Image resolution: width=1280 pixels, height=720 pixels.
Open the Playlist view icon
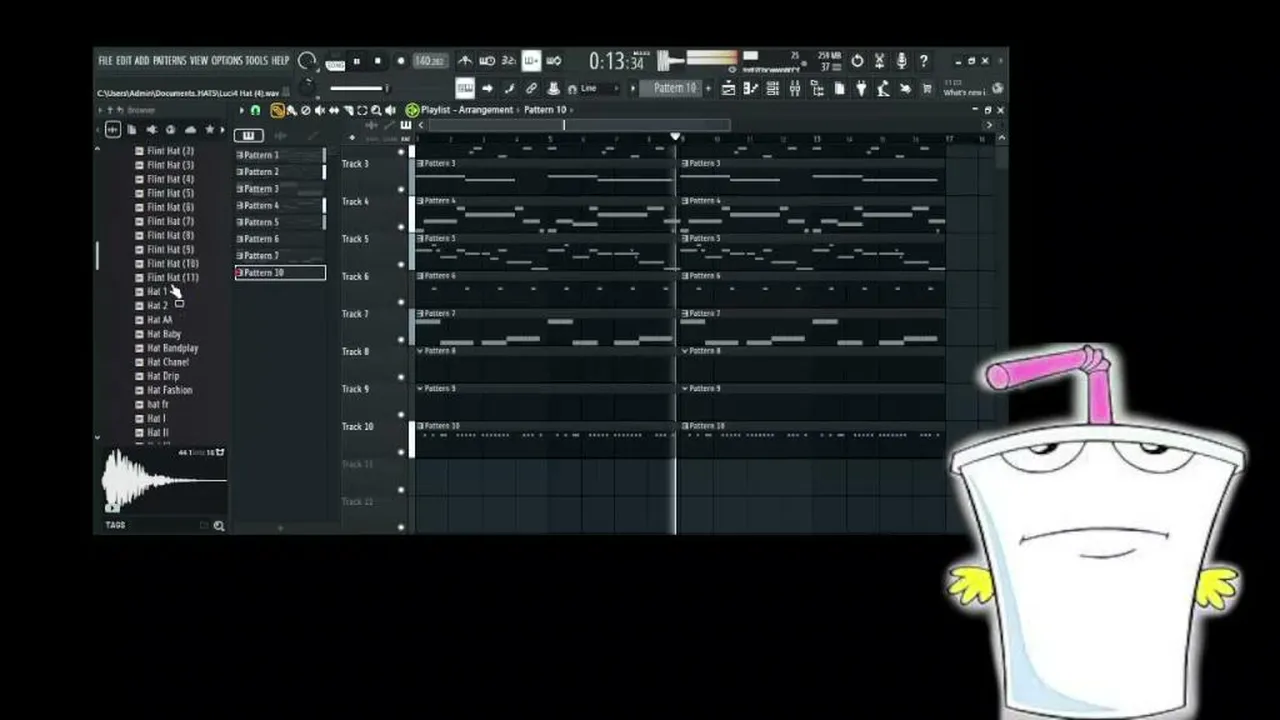pyautogui.click(x=728, y=89)
